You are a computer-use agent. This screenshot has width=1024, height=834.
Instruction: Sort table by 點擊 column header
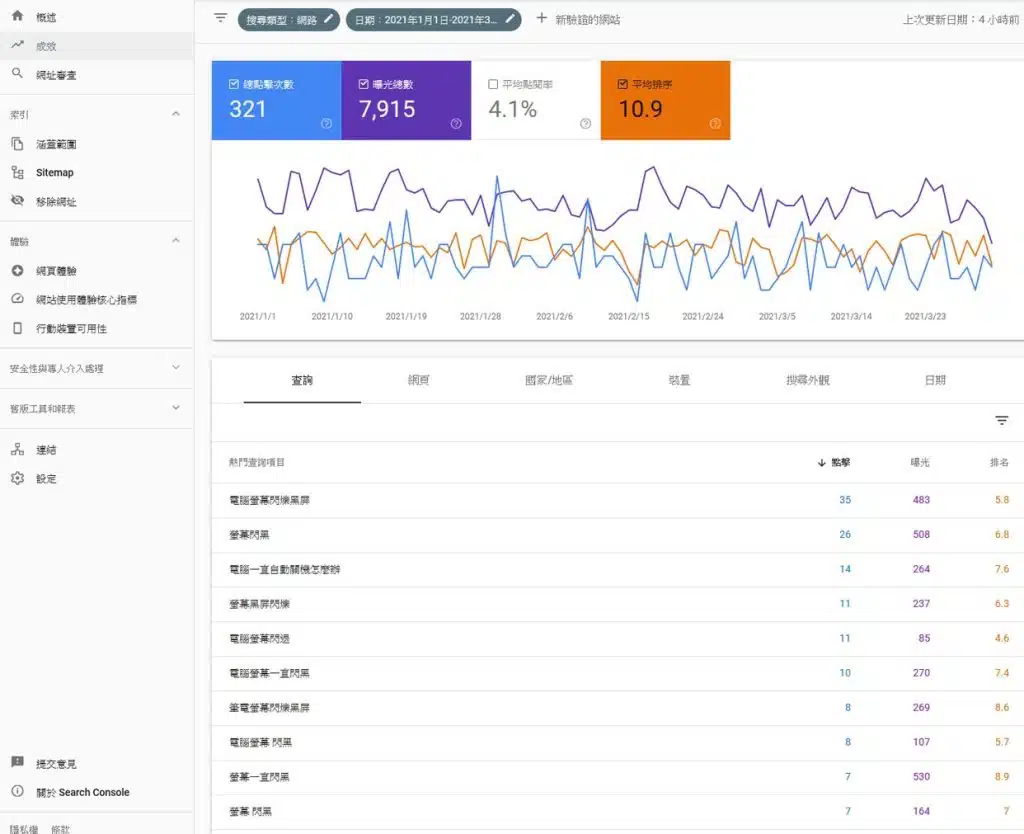836,463
